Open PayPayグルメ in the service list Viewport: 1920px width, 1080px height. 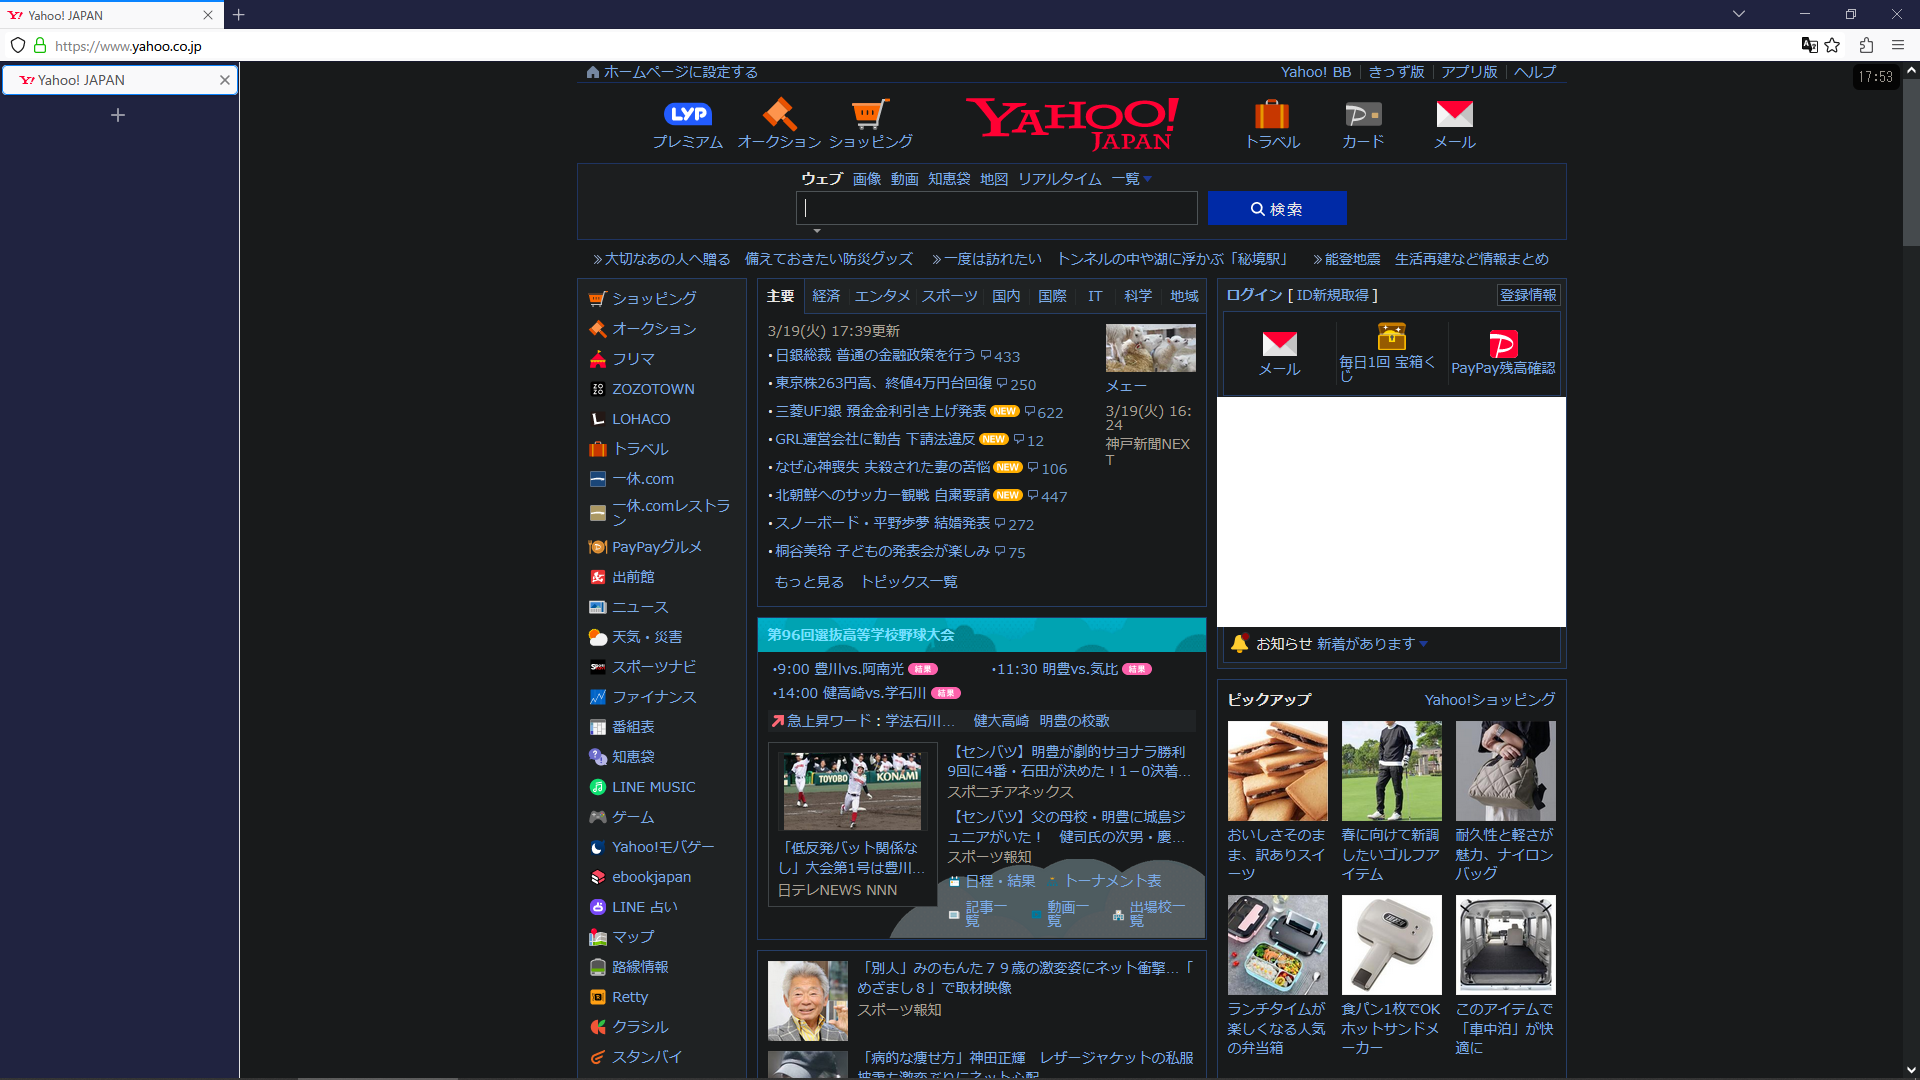tap(656, 547)
